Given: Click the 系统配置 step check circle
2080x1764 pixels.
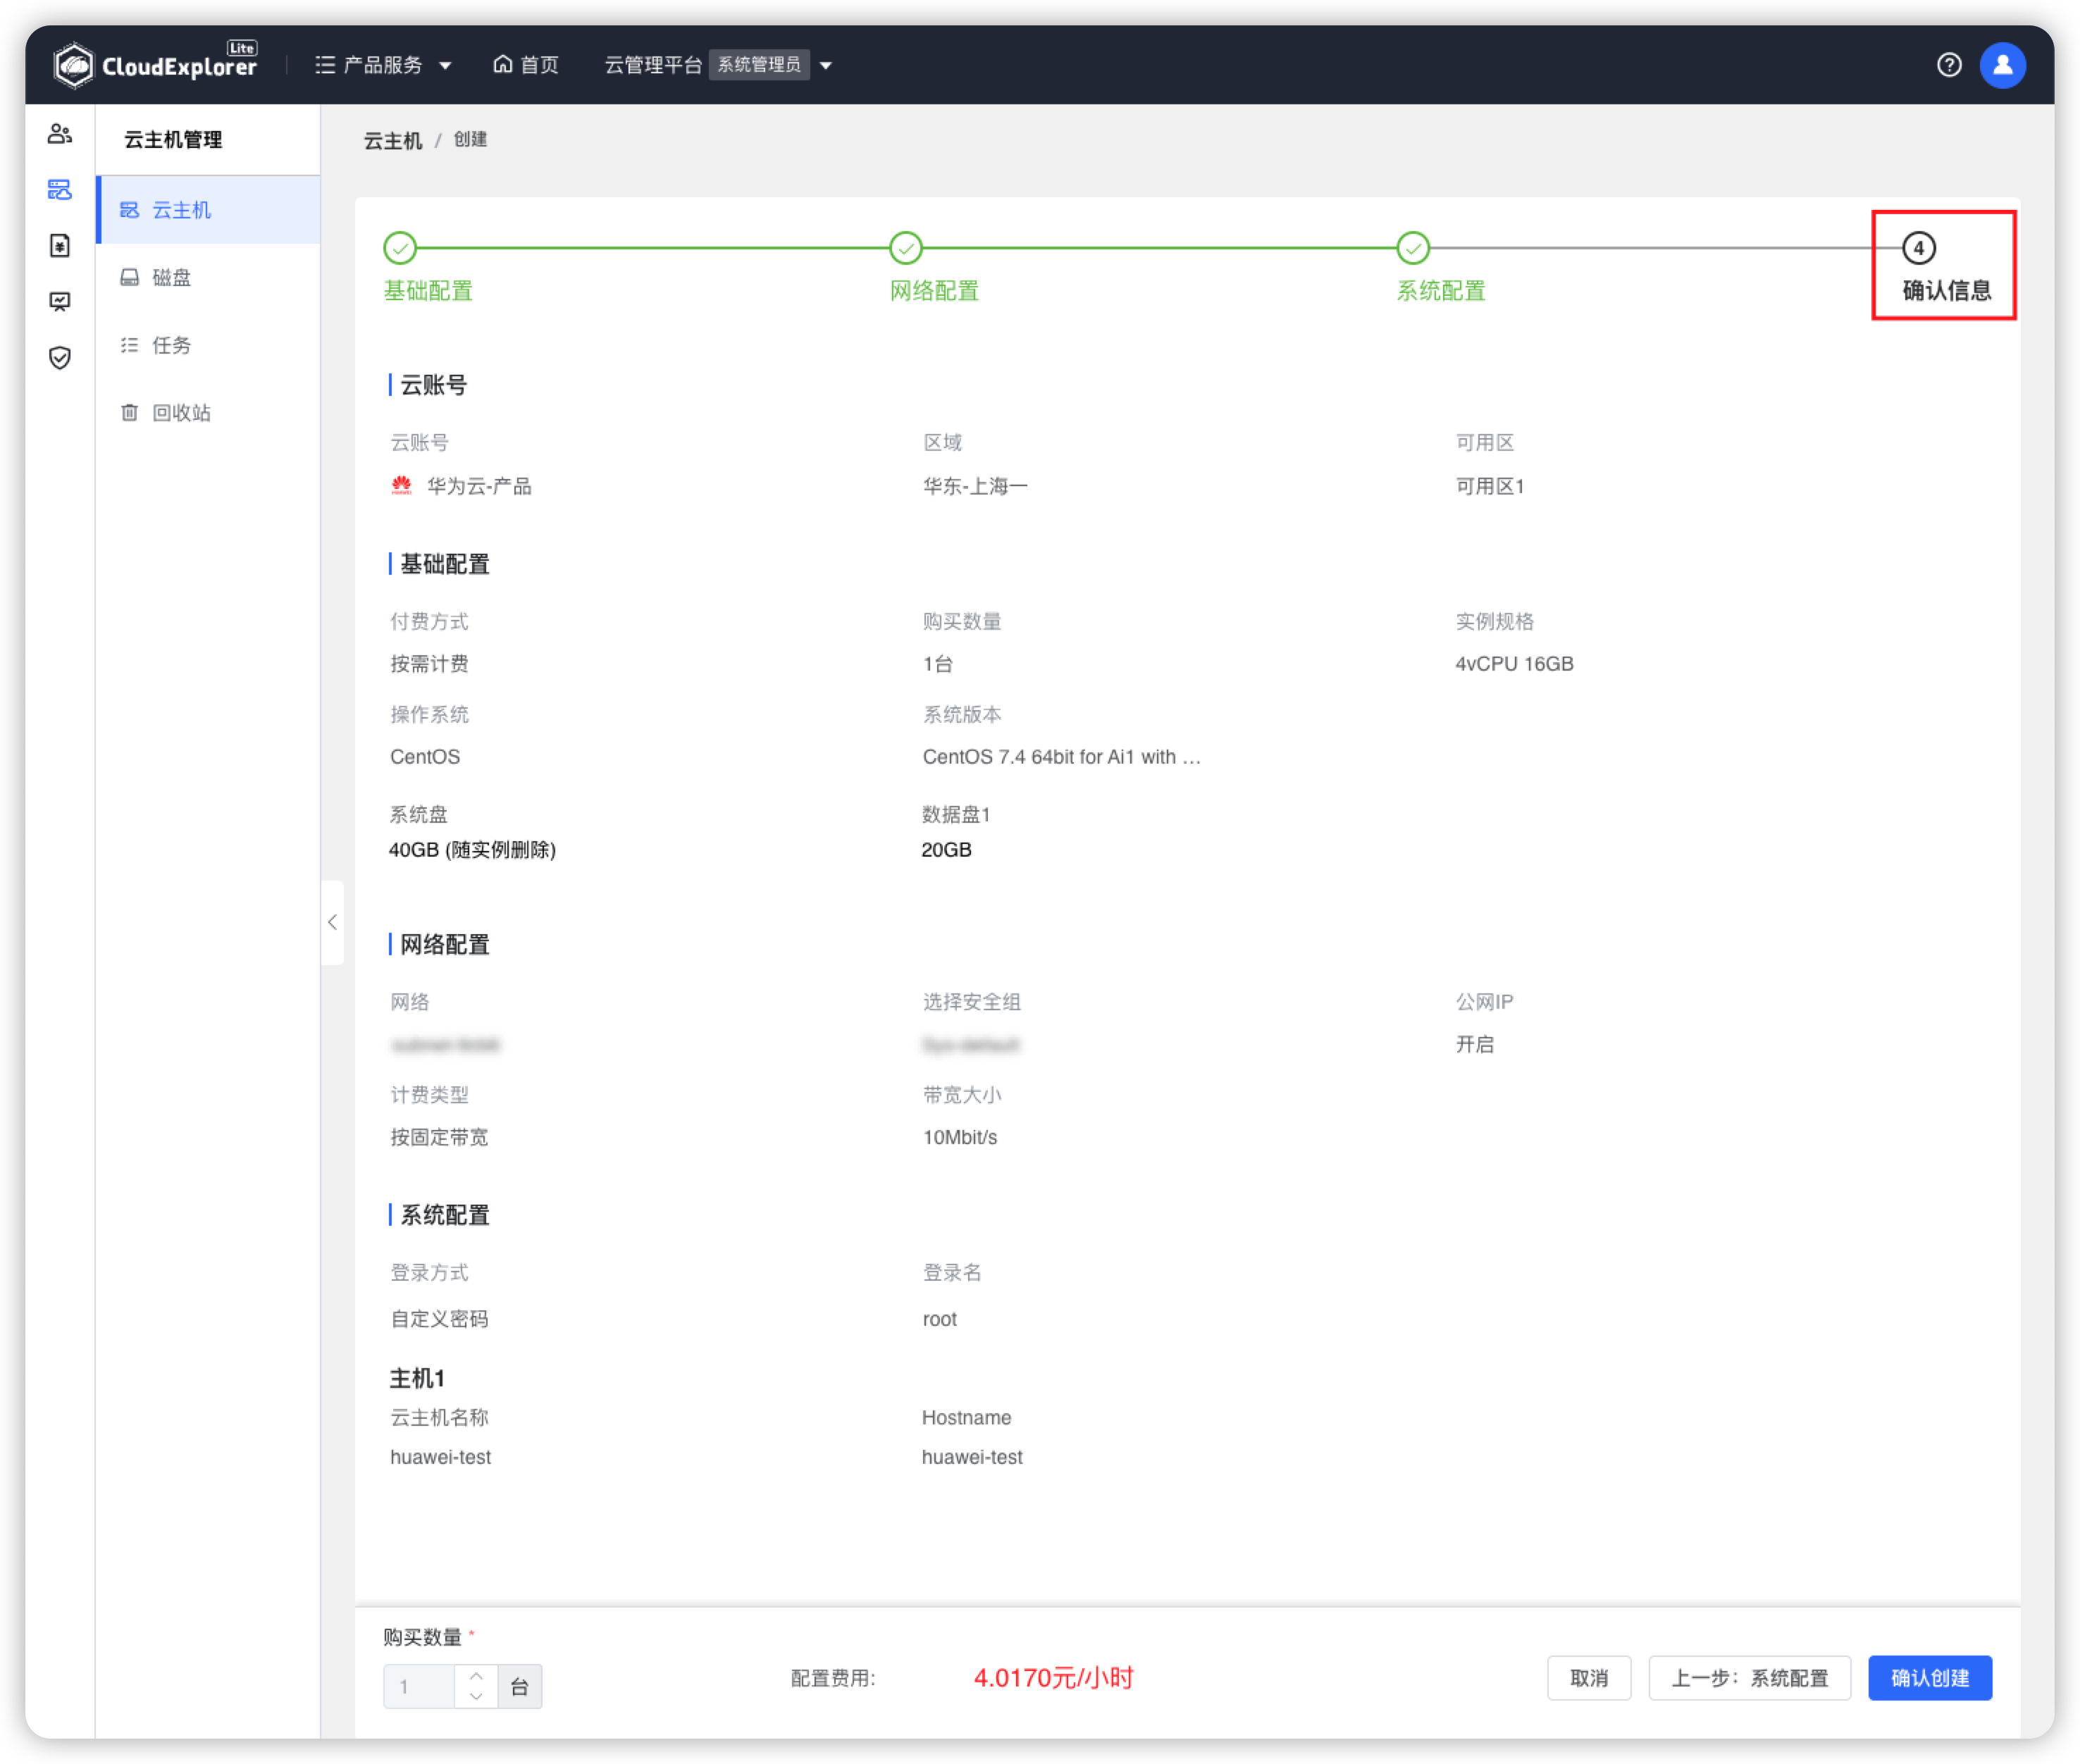Looking at the screenshot, I should pos(1413,247).
